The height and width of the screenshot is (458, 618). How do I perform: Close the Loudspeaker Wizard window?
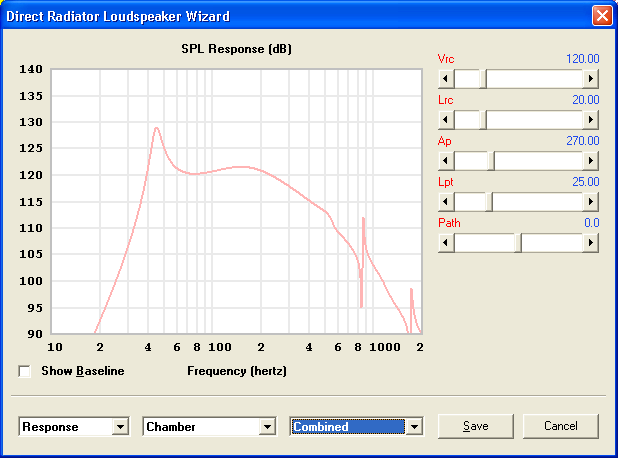[602, 16]
